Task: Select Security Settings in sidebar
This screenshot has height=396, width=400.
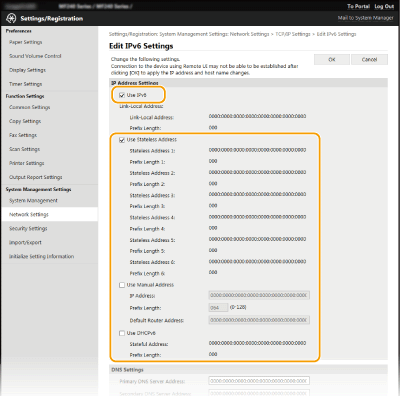Action: pos(28,228)
